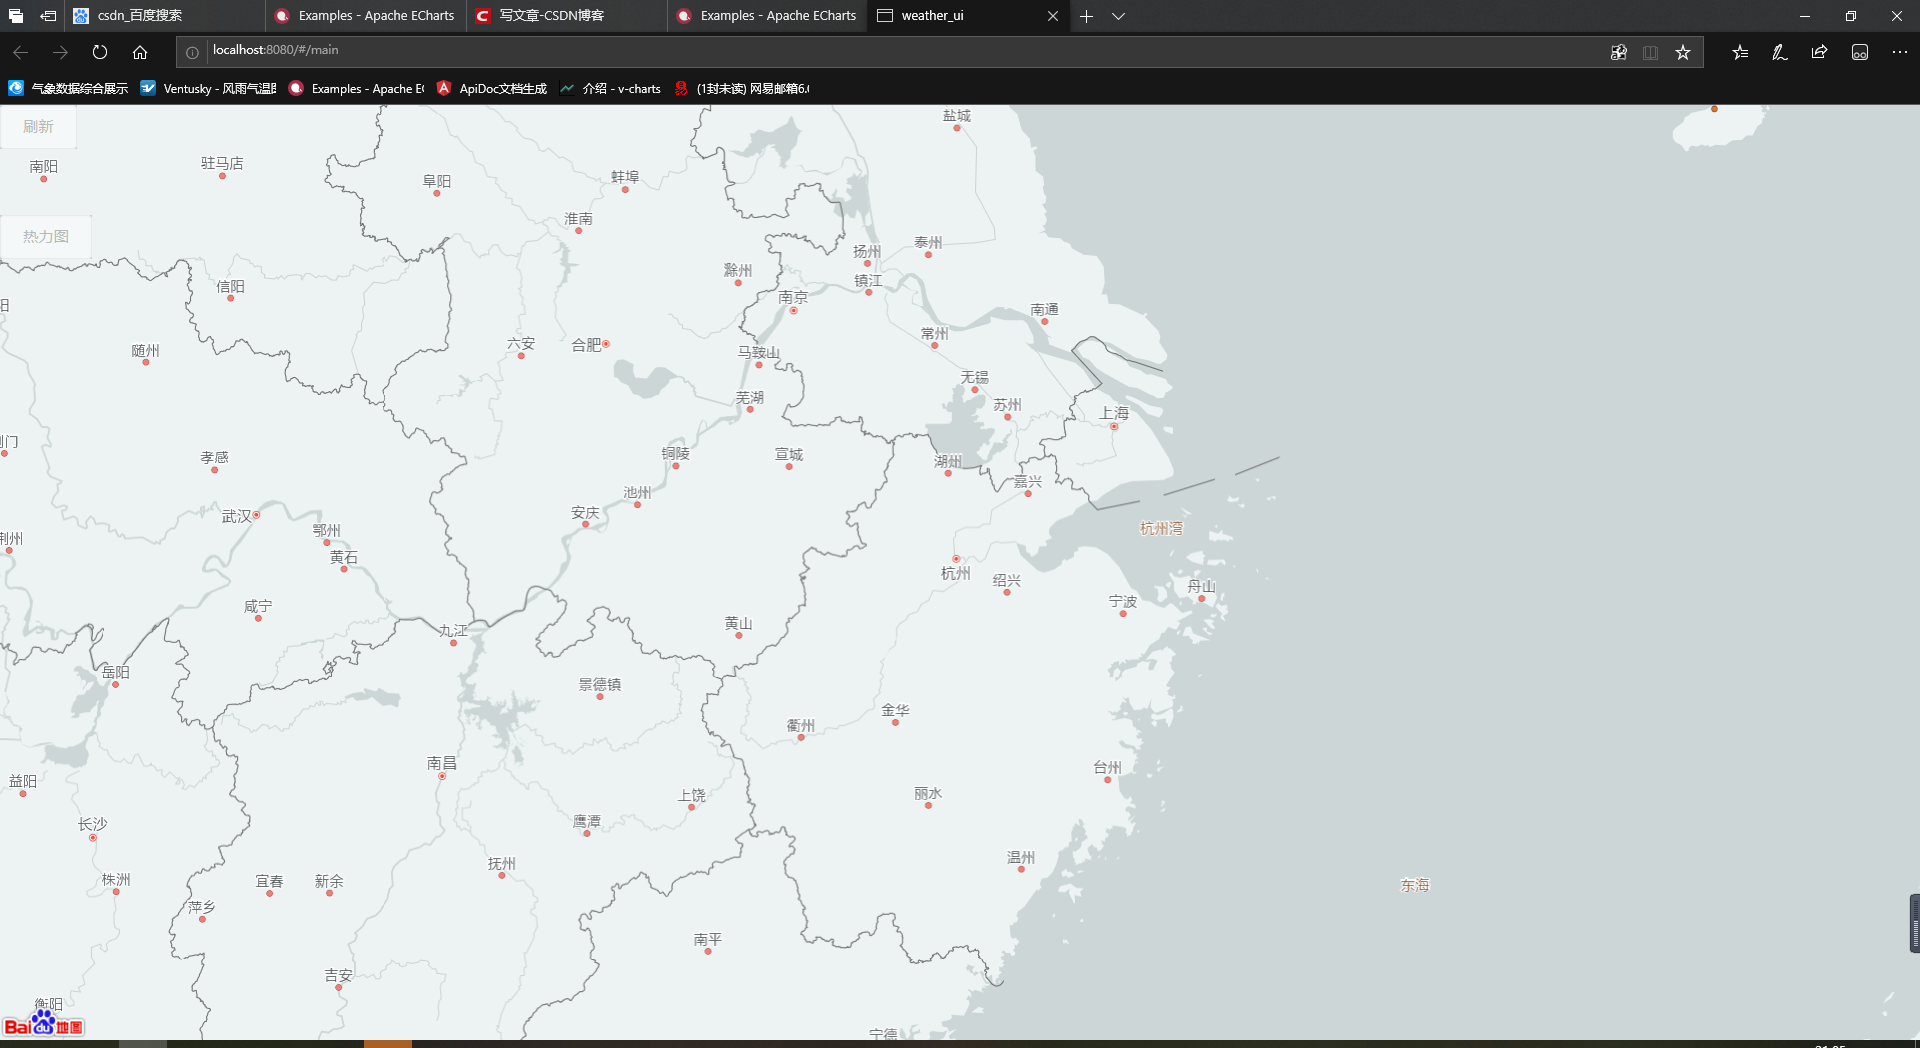Toggle the reading view icon
1920x1048 pixels.
coord(1651,52)
